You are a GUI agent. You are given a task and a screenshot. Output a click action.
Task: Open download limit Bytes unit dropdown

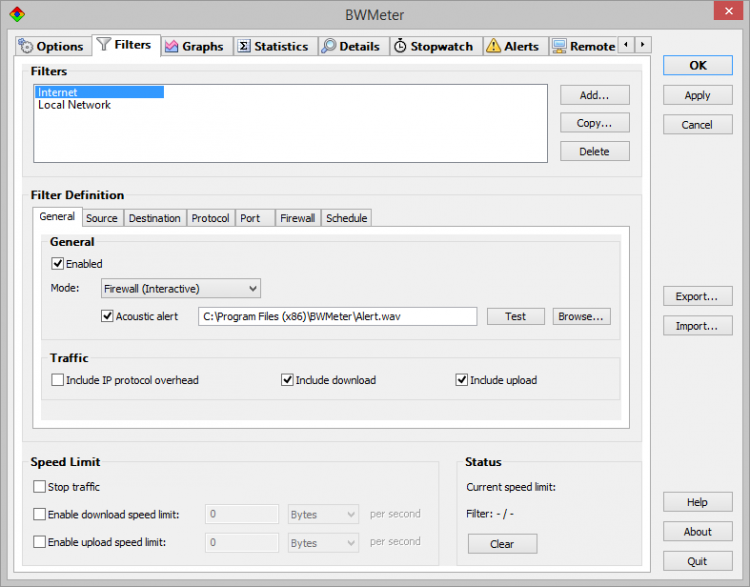323,514
